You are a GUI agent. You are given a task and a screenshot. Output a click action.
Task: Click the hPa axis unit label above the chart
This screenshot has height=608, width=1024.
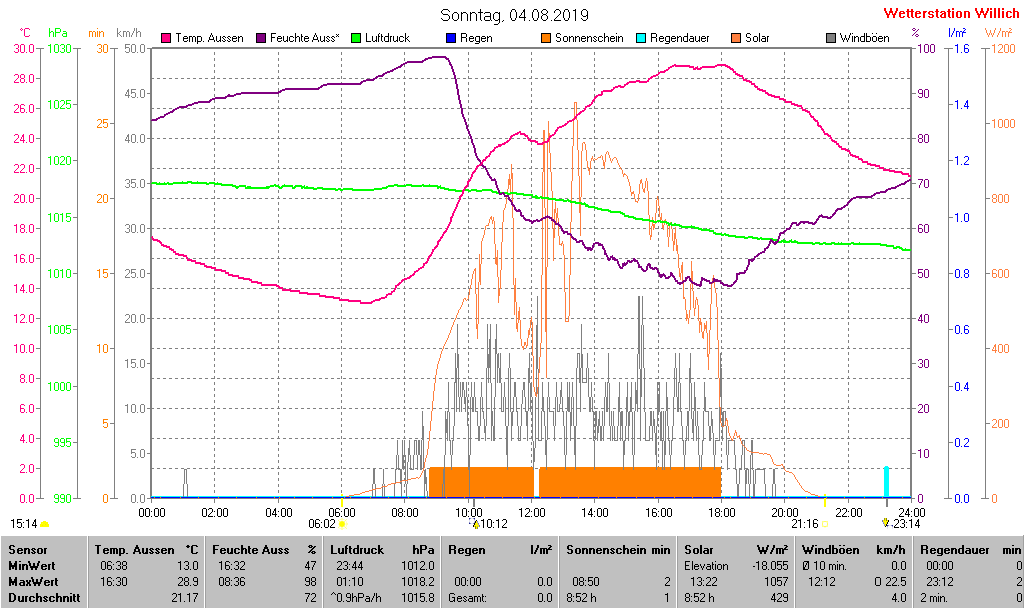click(x=57, y=33)
